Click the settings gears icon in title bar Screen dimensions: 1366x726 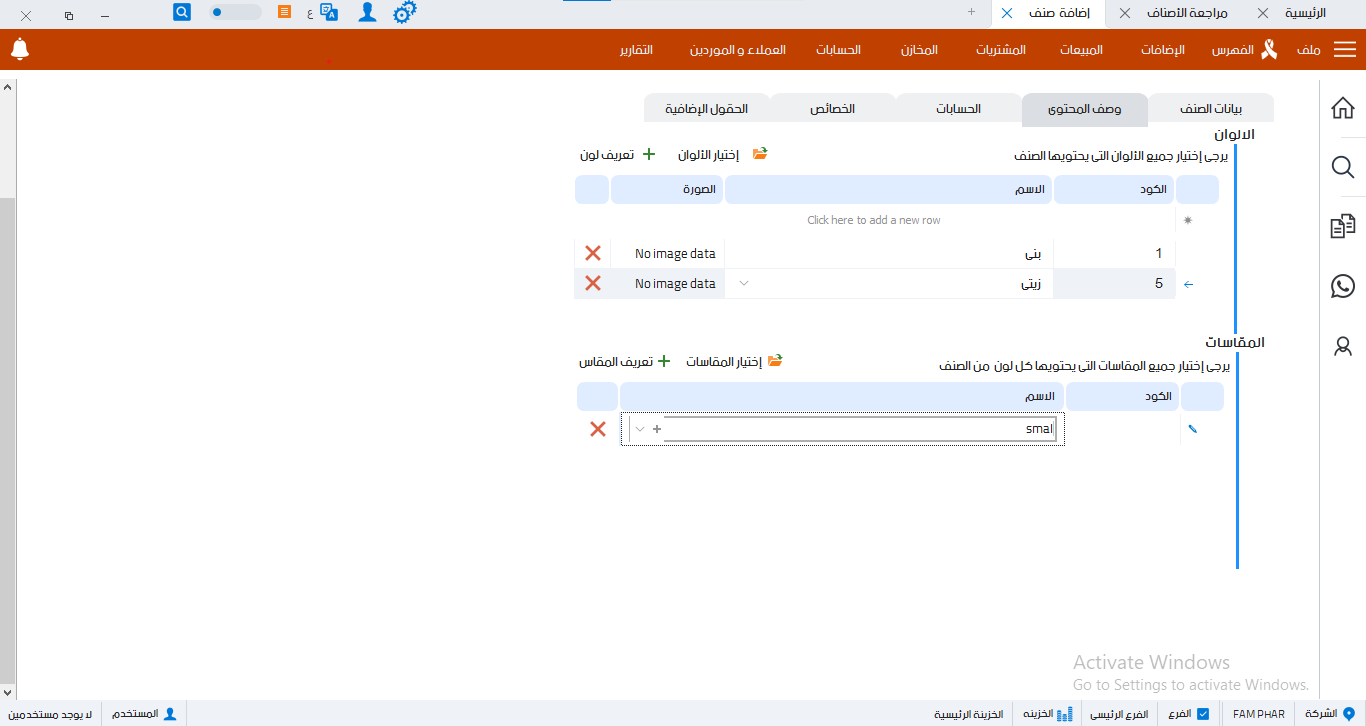point(404,13)
